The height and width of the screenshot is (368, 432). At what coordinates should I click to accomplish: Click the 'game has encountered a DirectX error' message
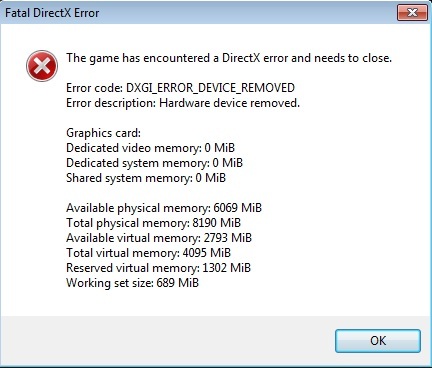pyautogui.click(x=229, y=58)
